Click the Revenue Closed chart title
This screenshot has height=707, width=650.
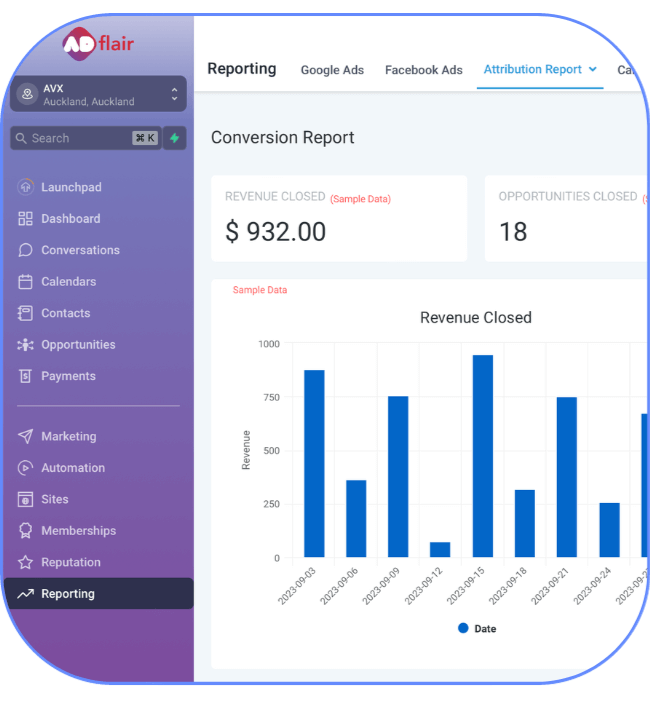click(x=476, y=318)
